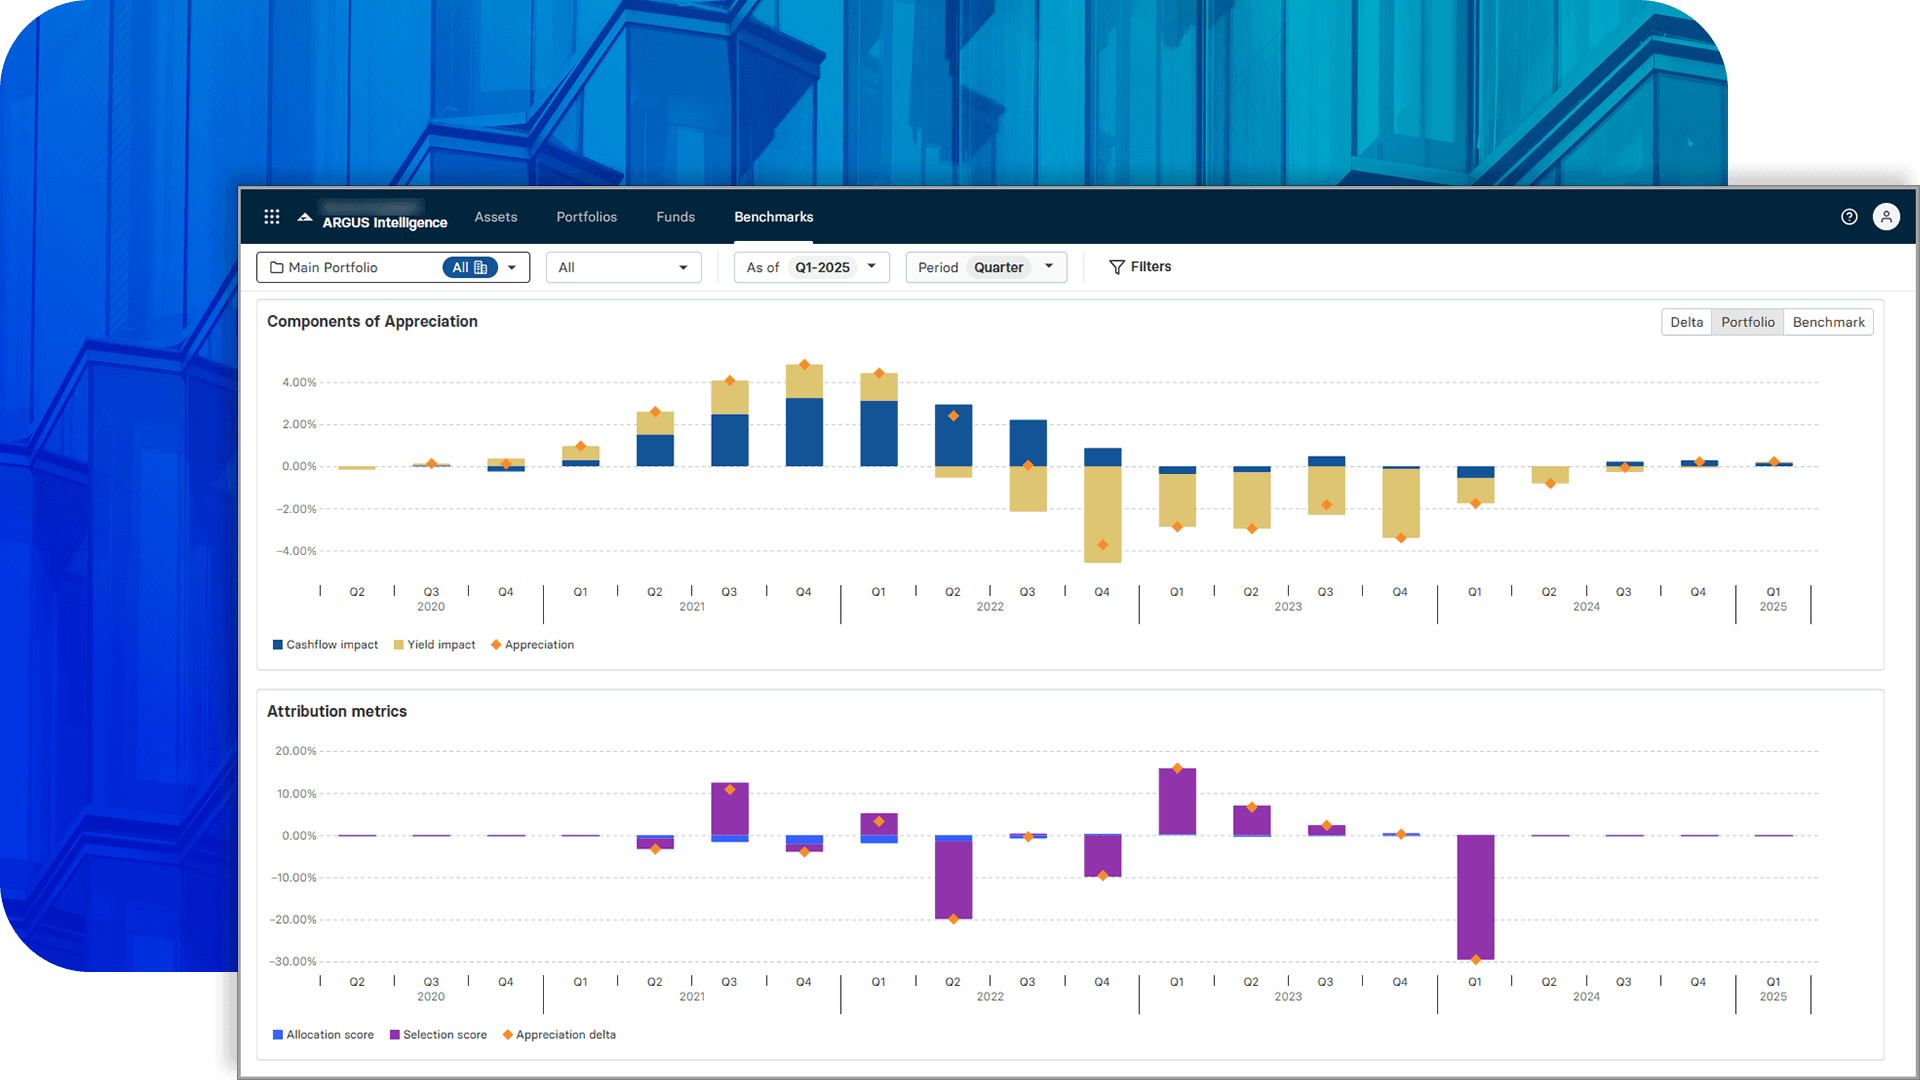Click the building icon inside the All pill

point(483,267)
